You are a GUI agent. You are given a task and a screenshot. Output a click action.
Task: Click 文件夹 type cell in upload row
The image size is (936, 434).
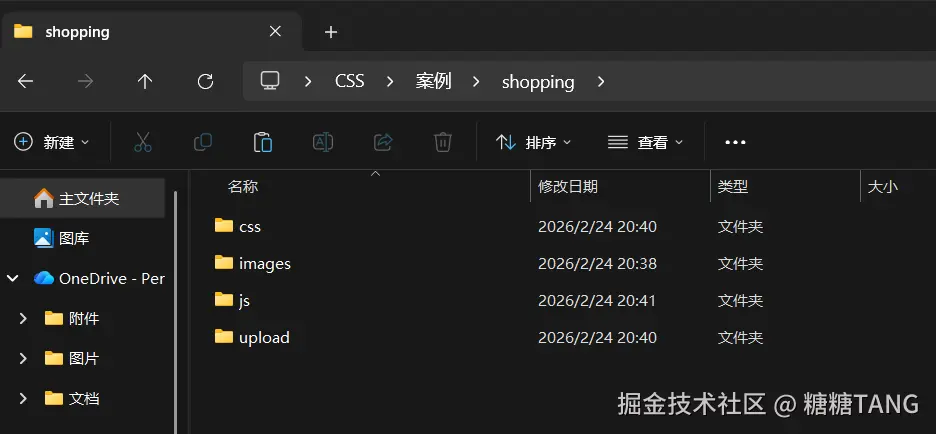740,337
